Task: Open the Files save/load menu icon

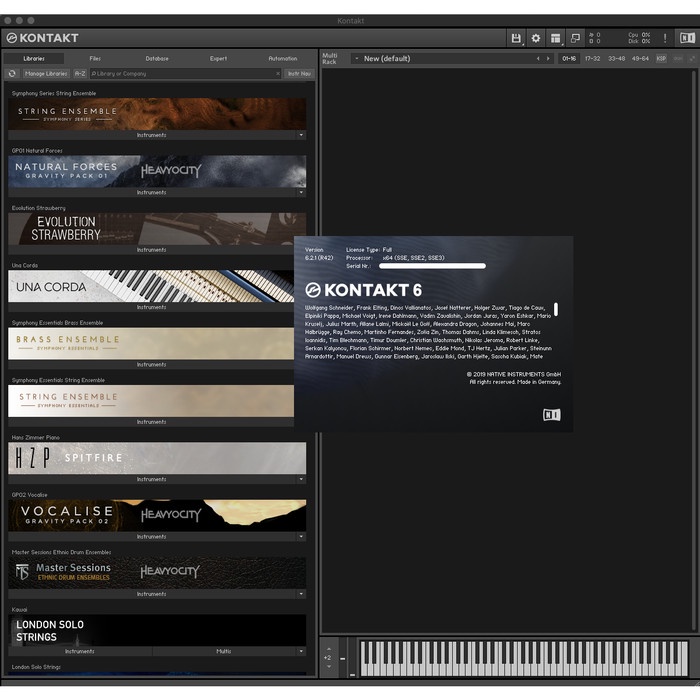Action: click(516, 38)
